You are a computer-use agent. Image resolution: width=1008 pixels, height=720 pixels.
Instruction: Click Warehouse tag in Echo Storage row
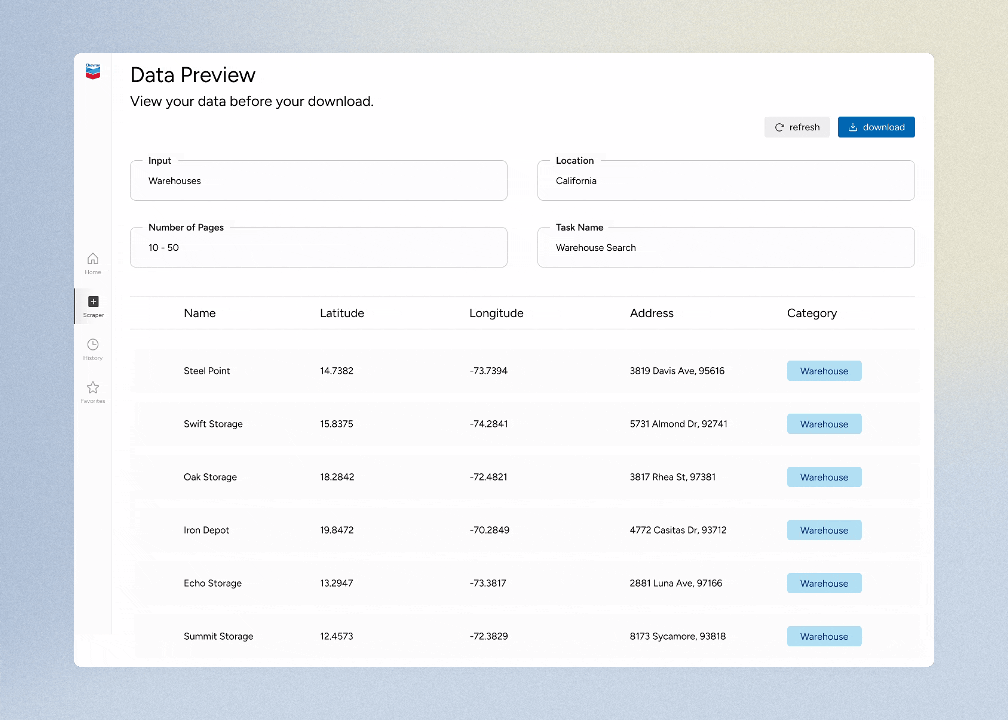pos(824,583)
